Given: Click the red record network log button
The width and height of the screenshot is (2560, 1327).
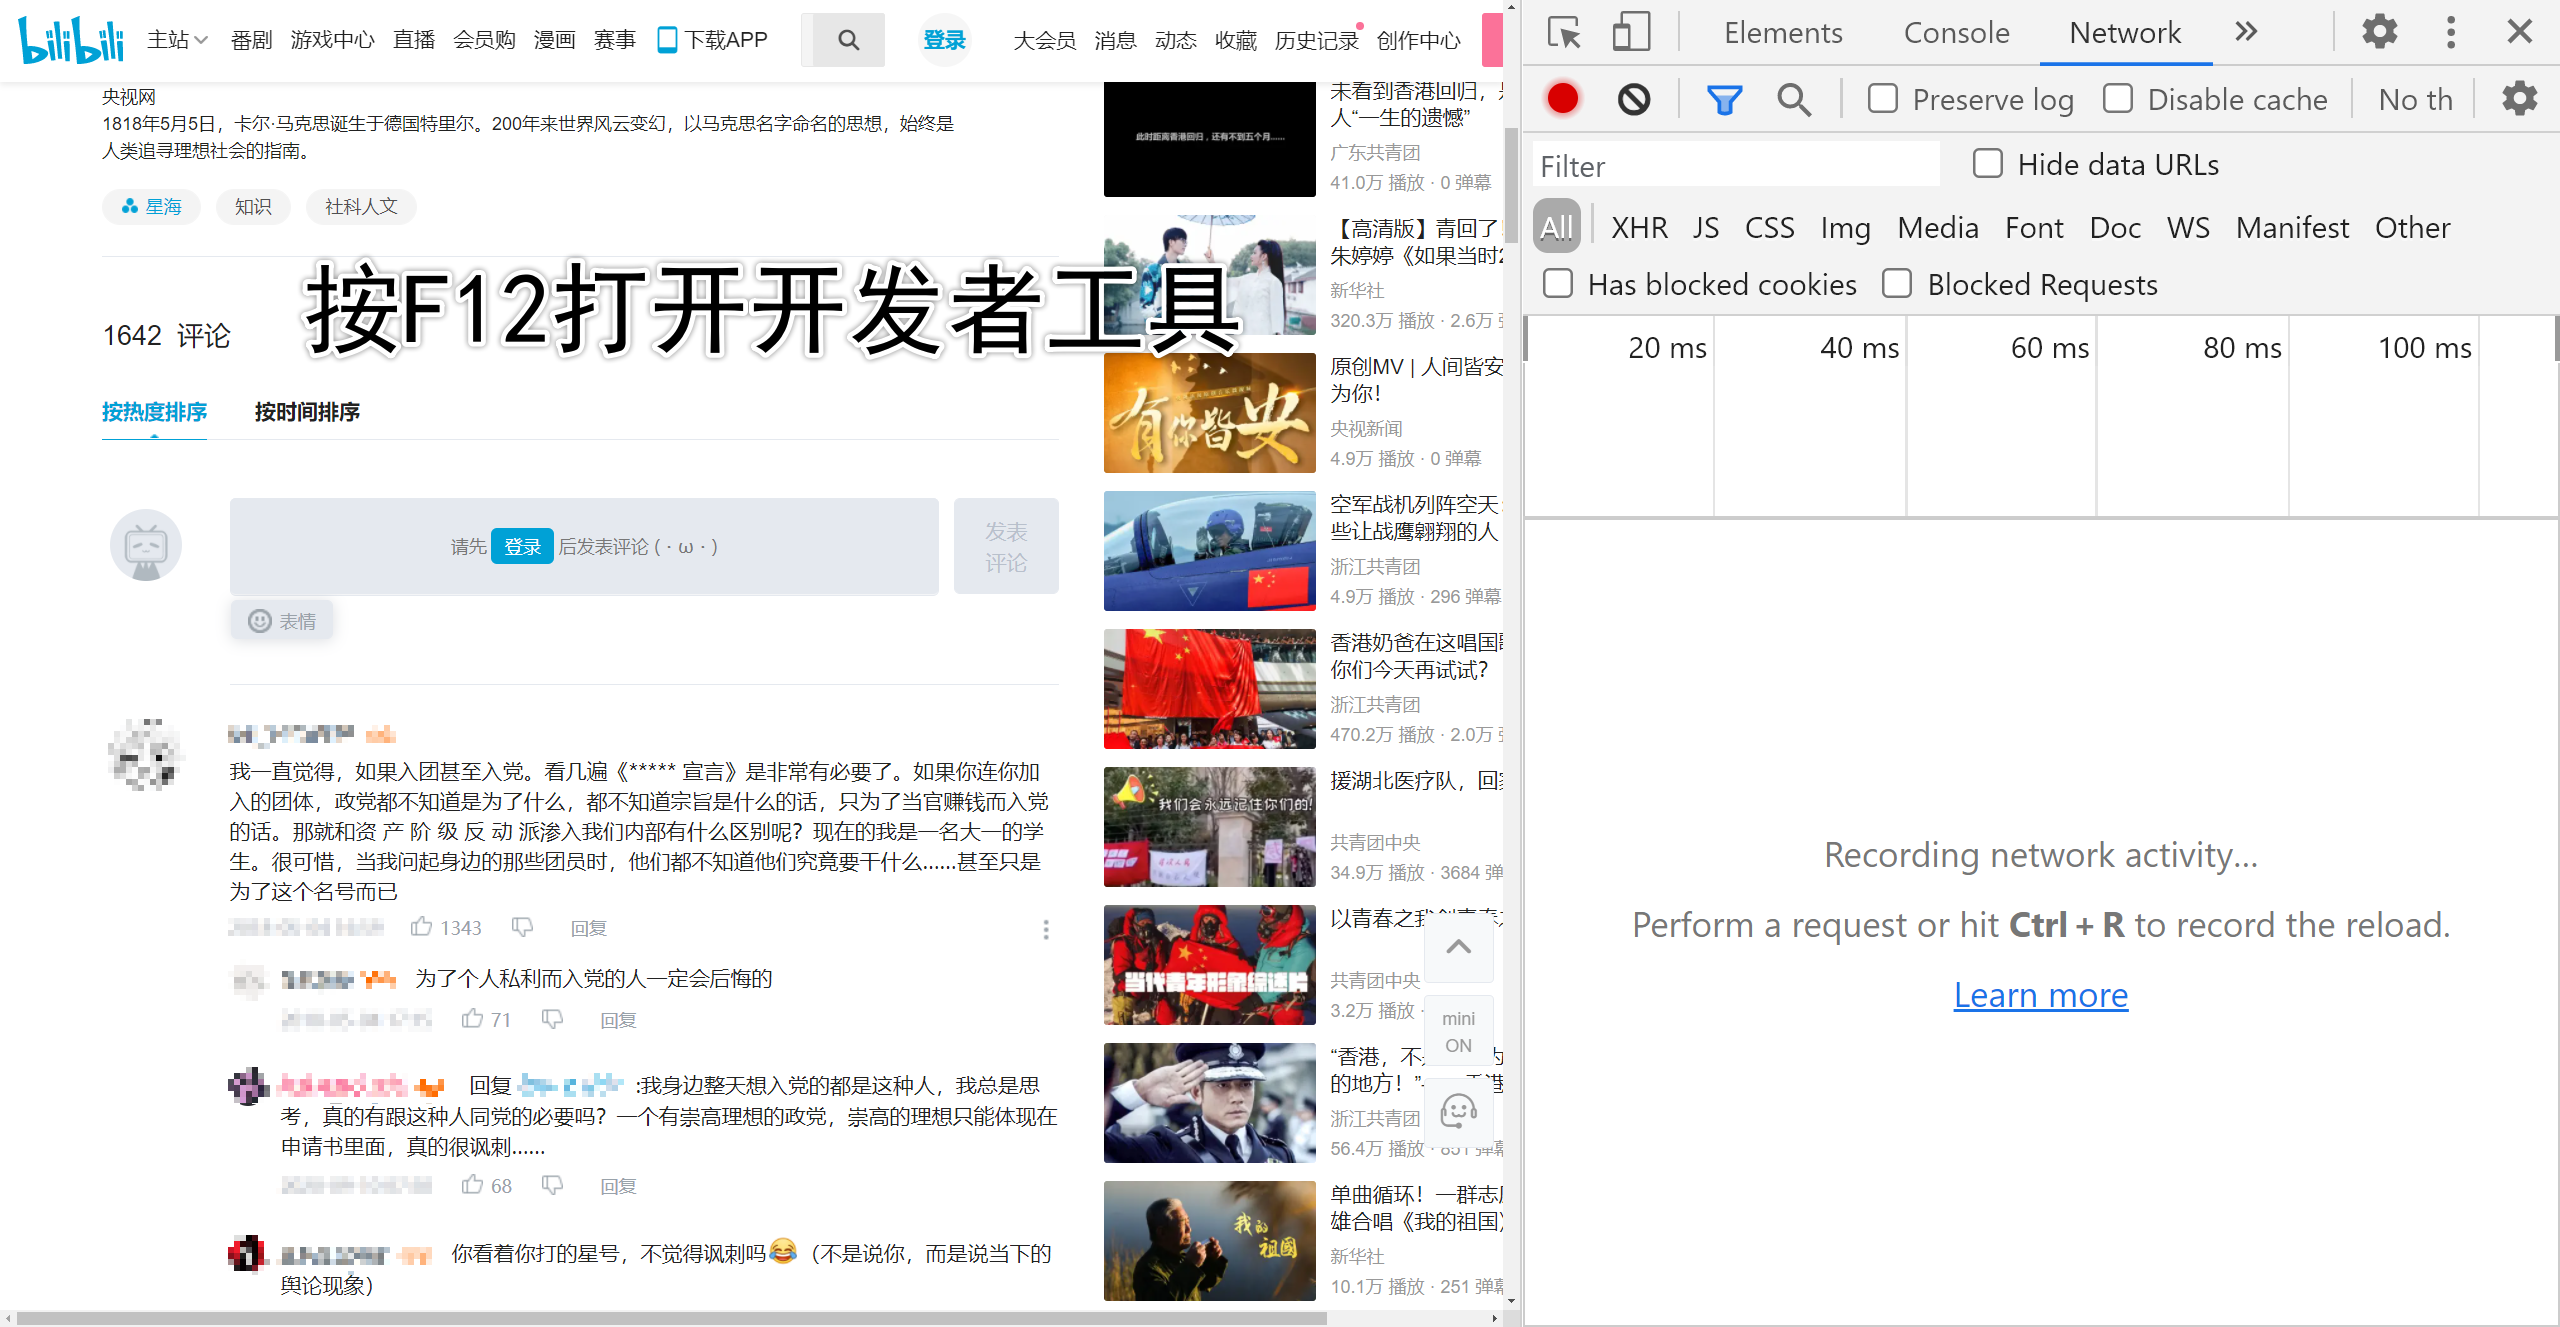Looking at the screenshot, I should 1562,99.
